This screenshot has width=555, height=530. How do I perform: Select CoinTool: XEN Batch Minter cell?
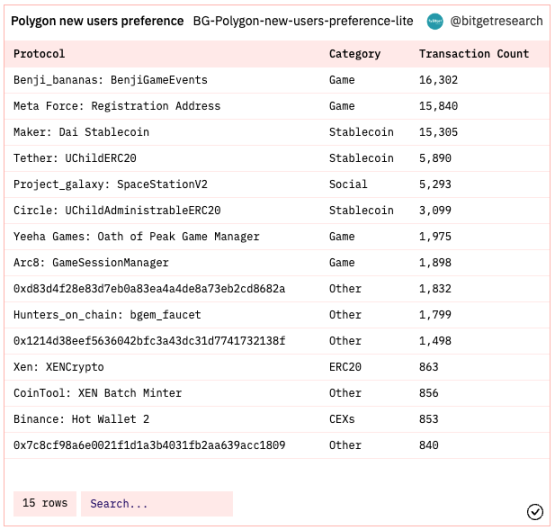98,393
